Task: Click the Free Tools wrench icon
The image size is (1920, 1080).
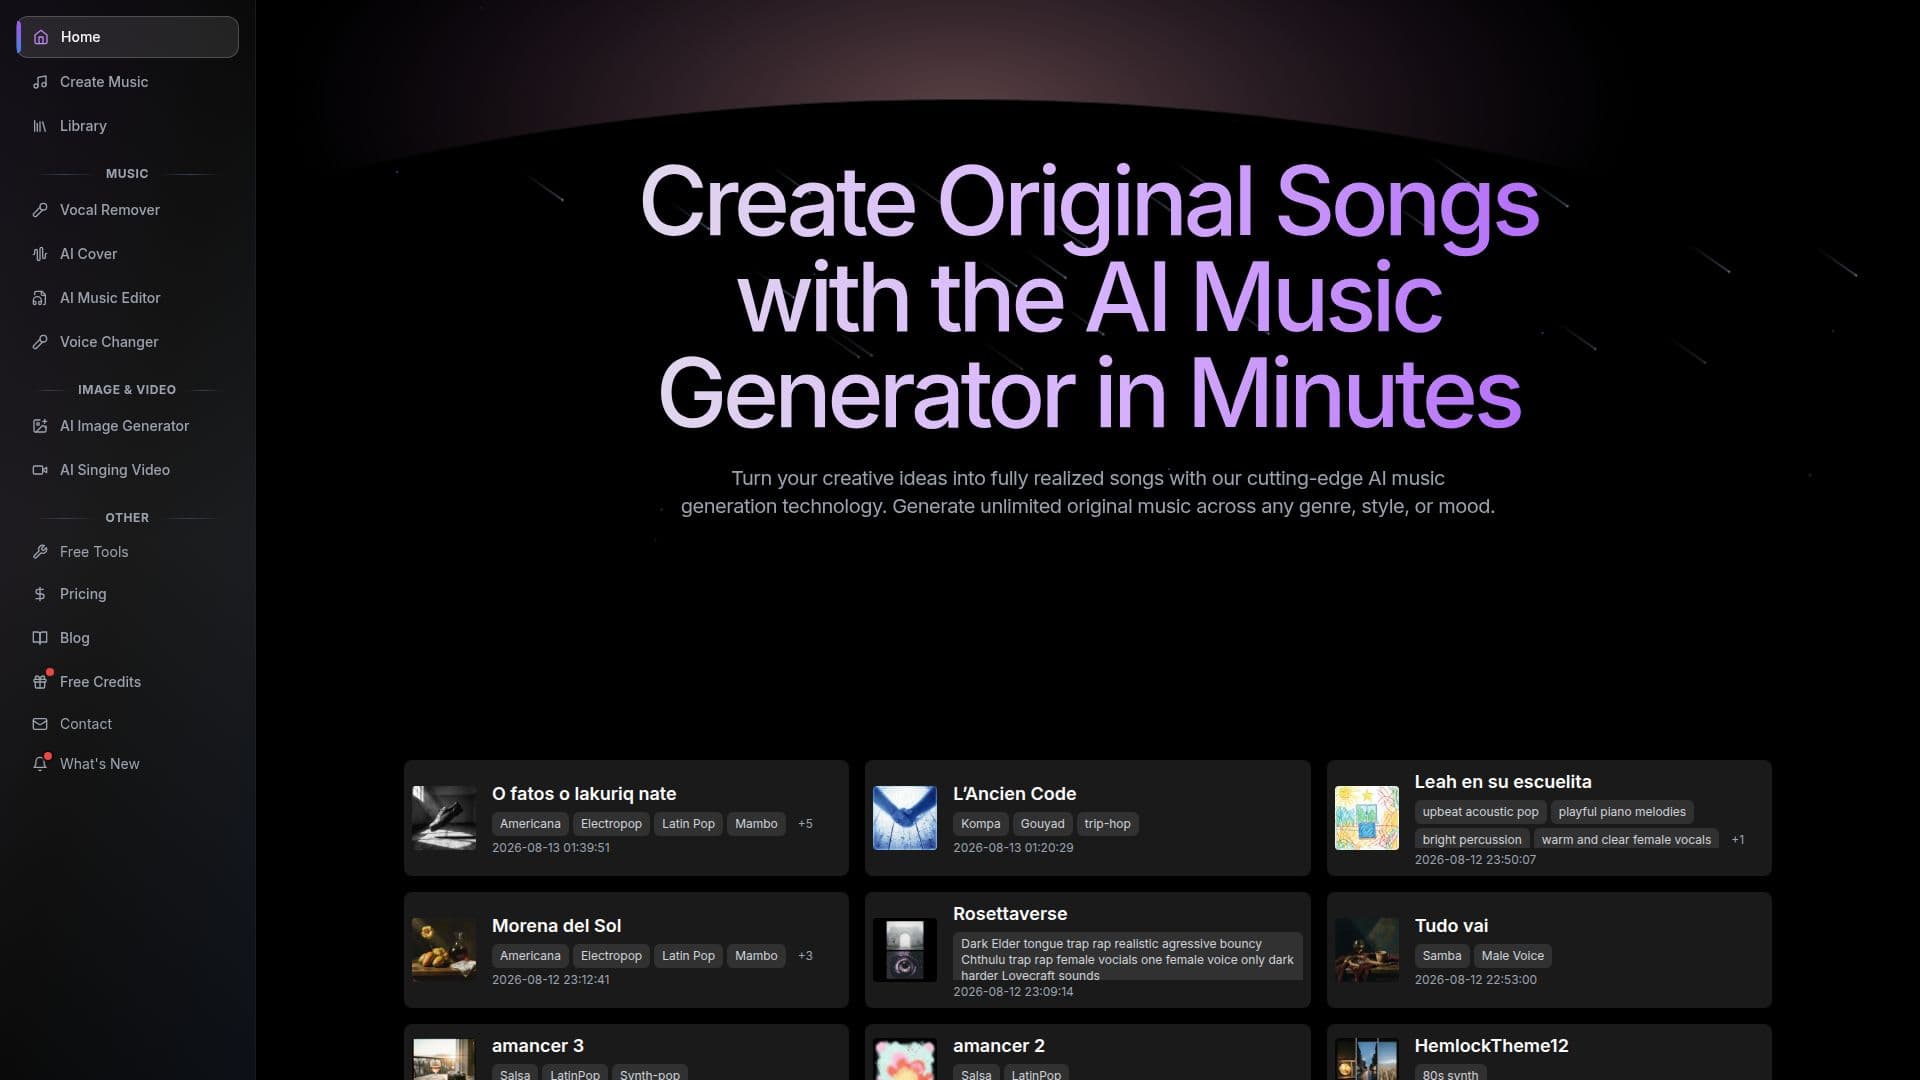Action: click(x=40, y=552)
